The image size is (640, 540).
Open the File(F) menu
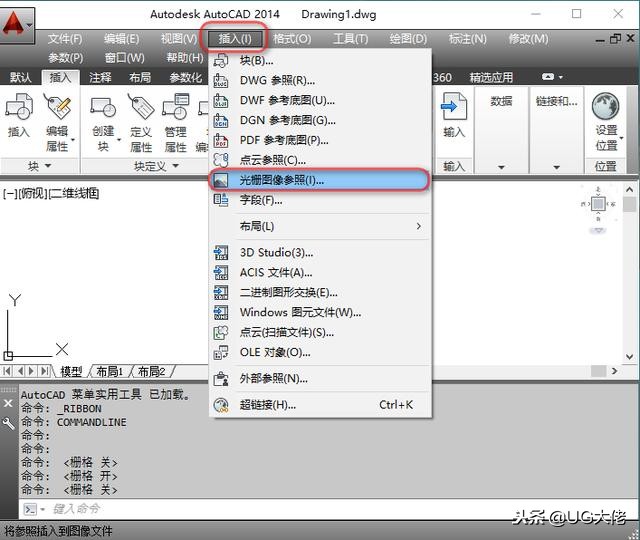pos(65,39)
